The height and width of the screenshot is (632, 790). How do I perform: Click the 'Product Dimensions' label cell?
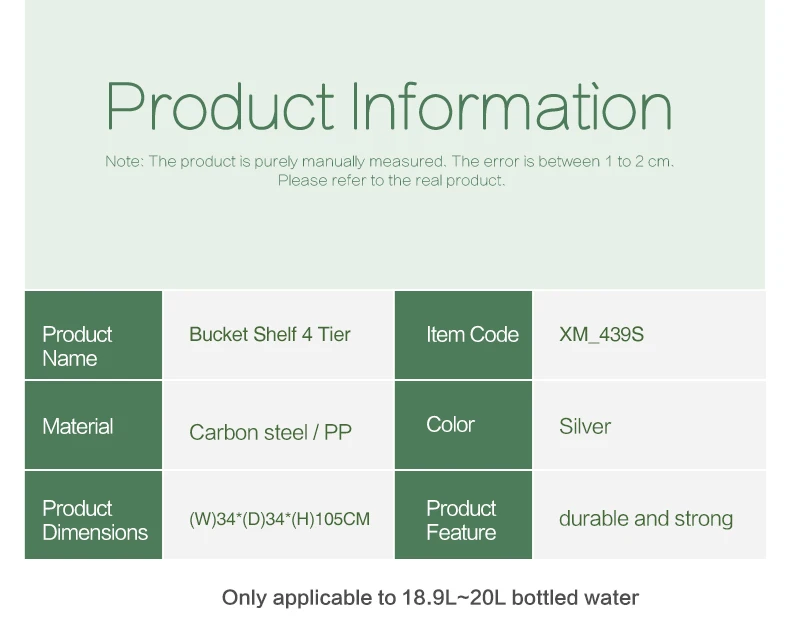tap(93, 515)
